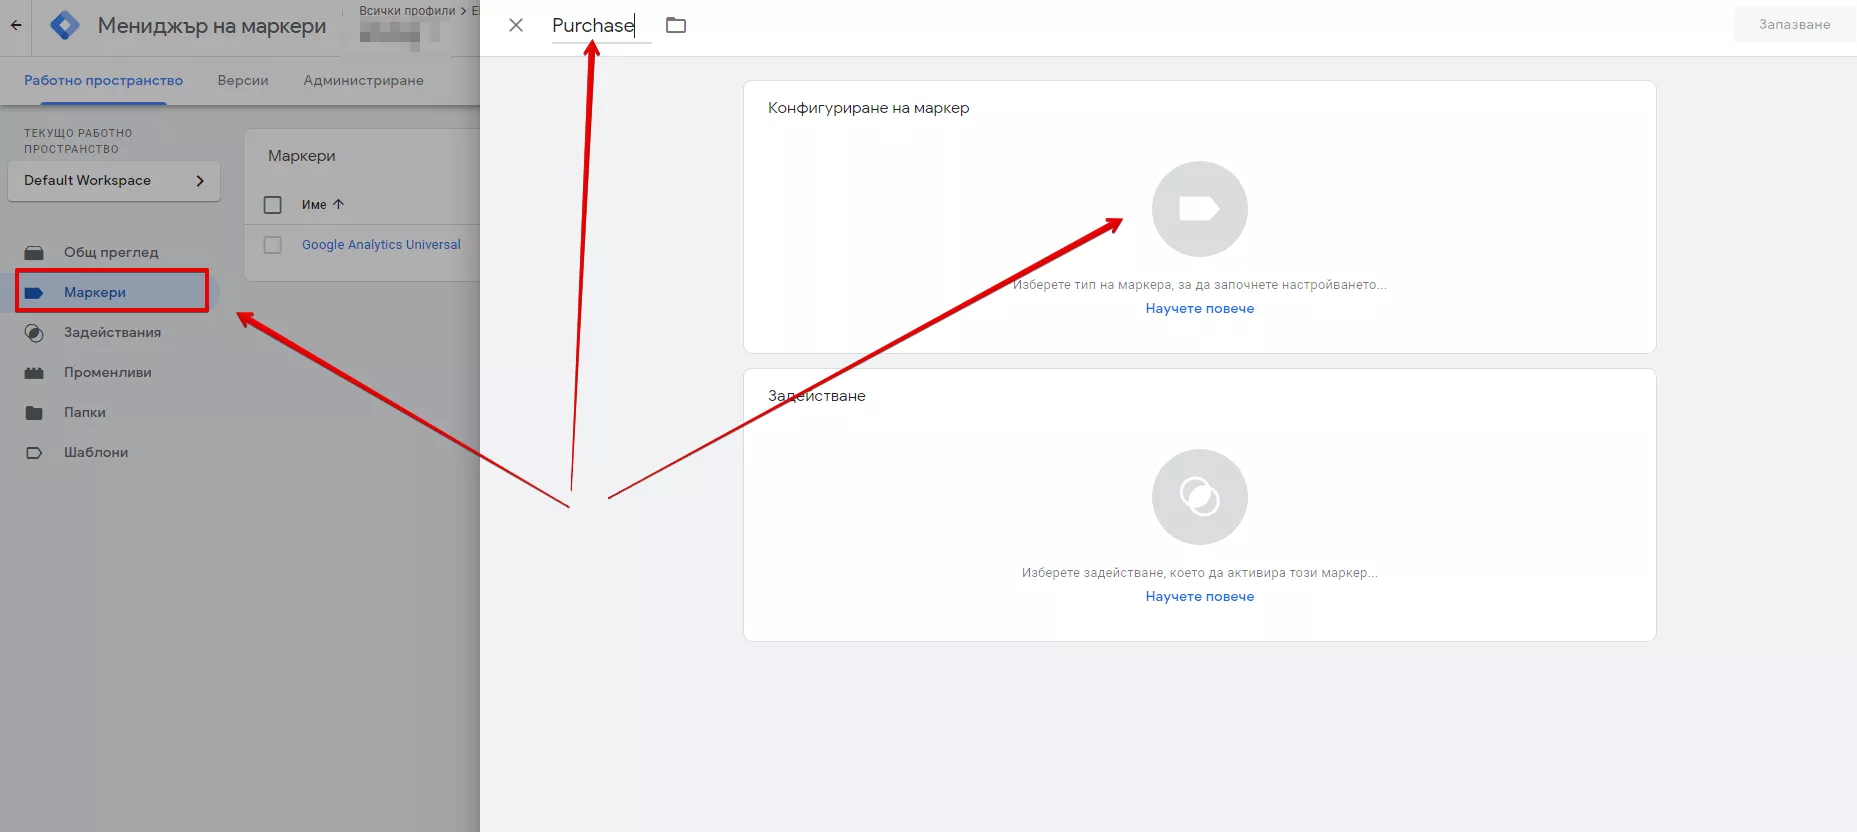Click the Purchase tag name field

[x=601, y=26]
